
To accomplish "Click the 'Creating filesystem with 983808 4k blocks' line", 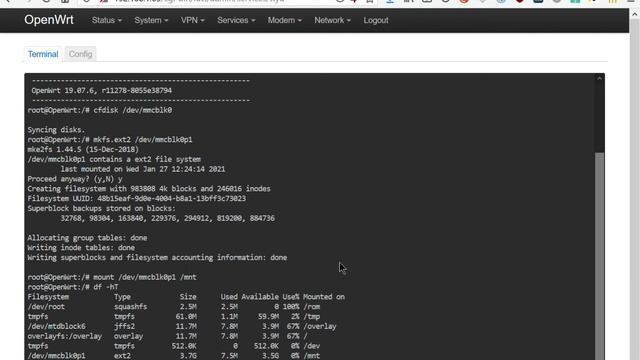I will (149, 189).
